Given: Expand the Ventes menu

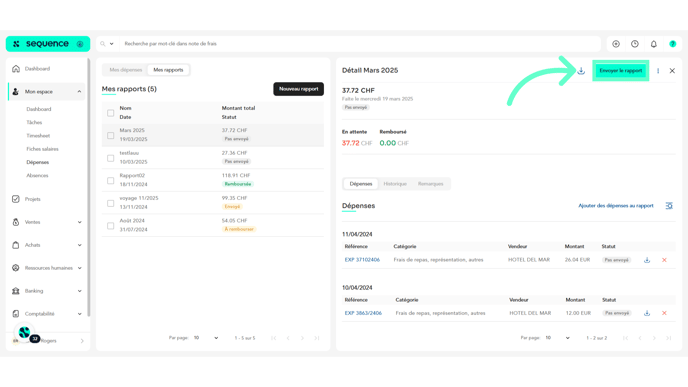Looking at the screenshot, I should [79, 222].
